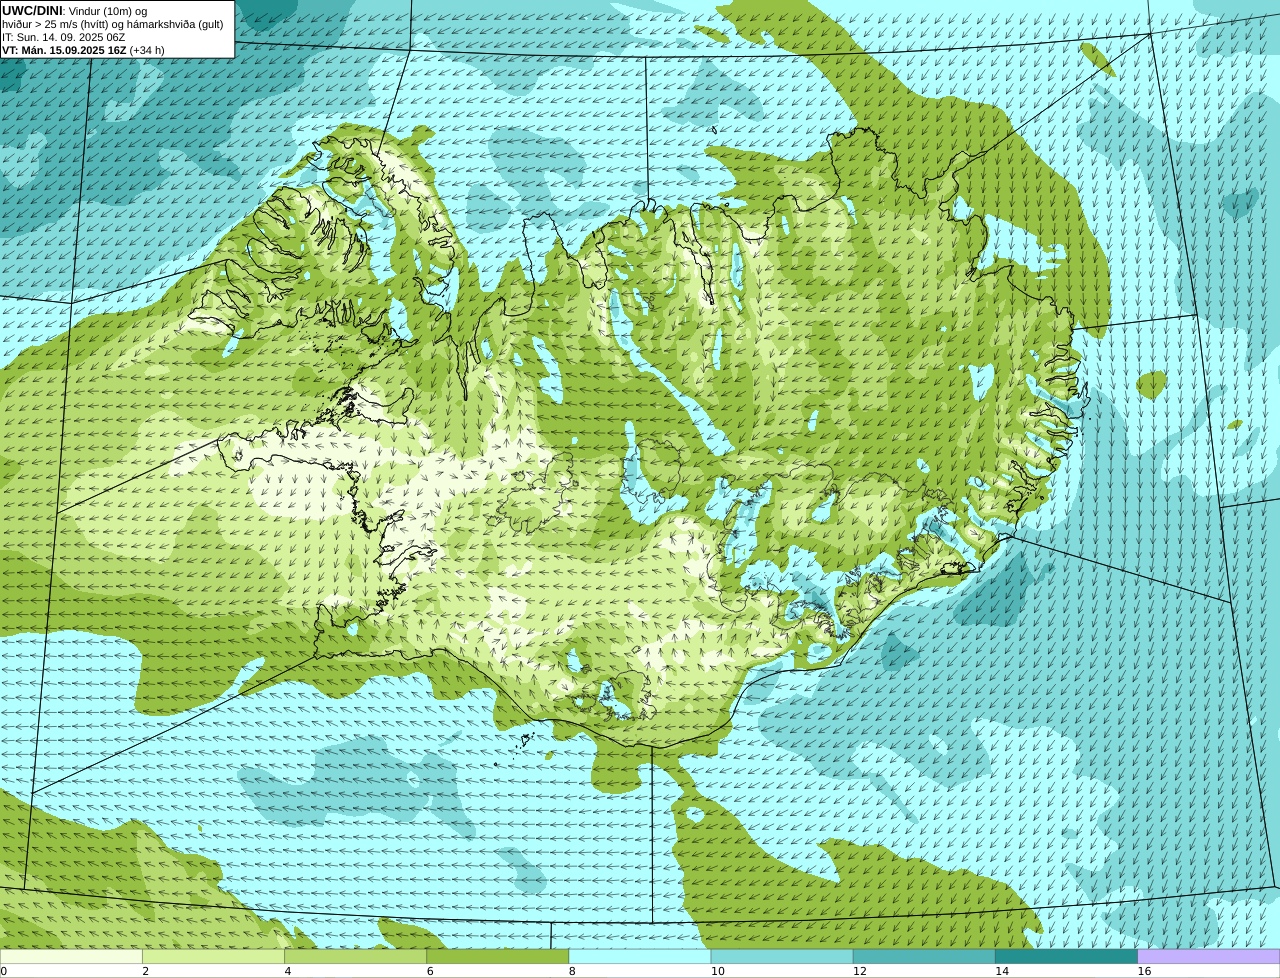Click the legend tick label '10'
Screen dimensions: 1280x978
pos(717,971)
